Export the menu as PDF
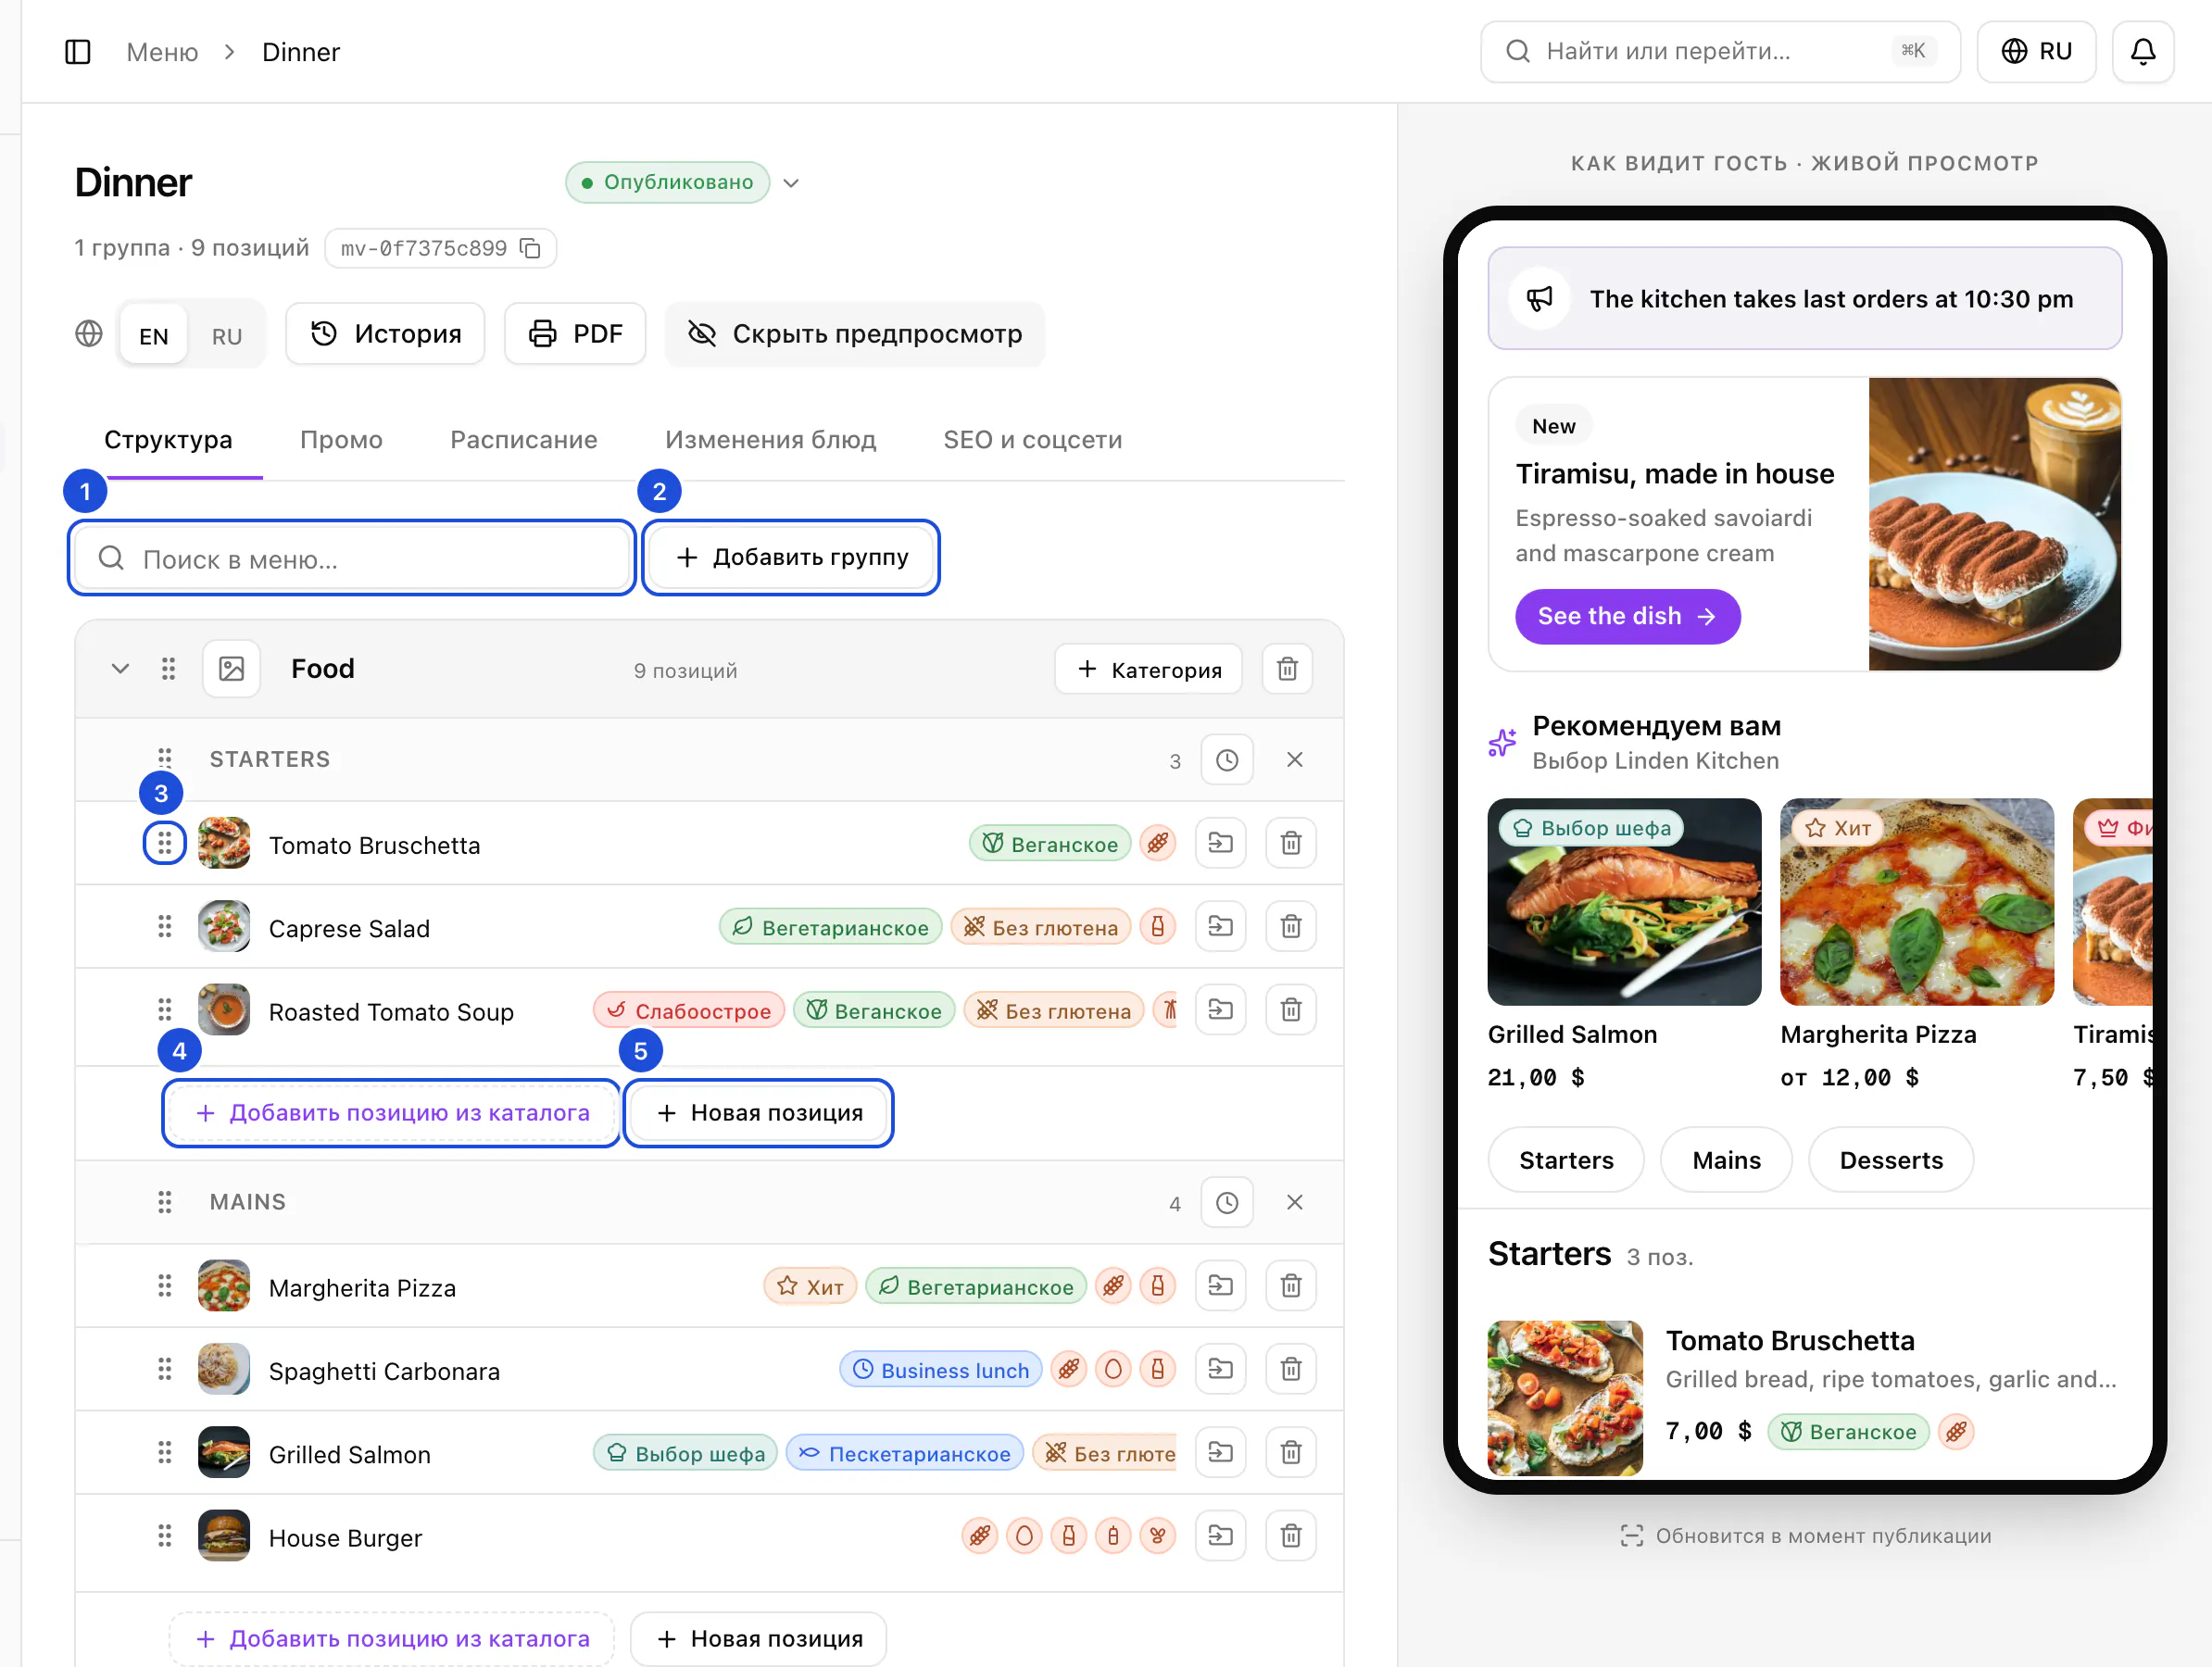This screenshot has width=2212, height=1667. pos(575,334)
